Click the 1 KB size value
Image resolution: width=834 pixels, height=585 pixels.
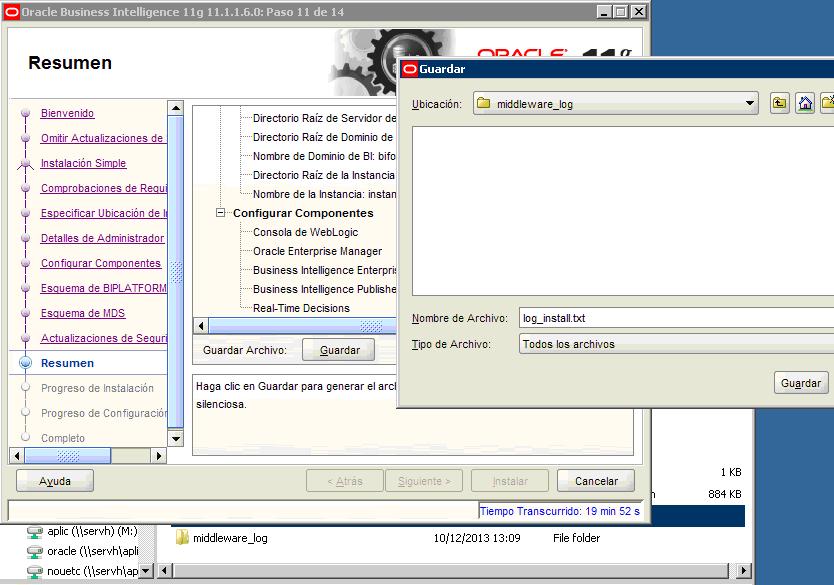pyautogui.click(x=731, y=472)
